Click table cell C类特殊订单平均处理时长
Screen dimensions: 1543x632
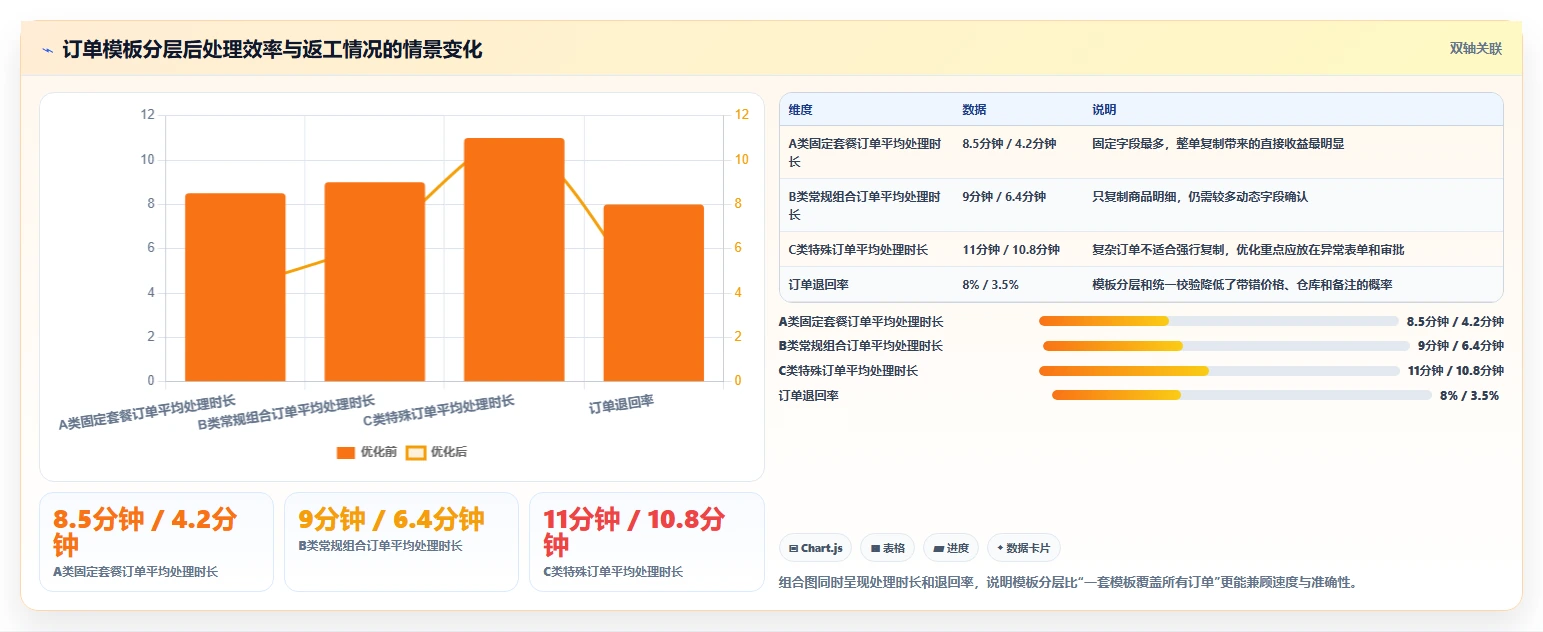click(858, 249)
